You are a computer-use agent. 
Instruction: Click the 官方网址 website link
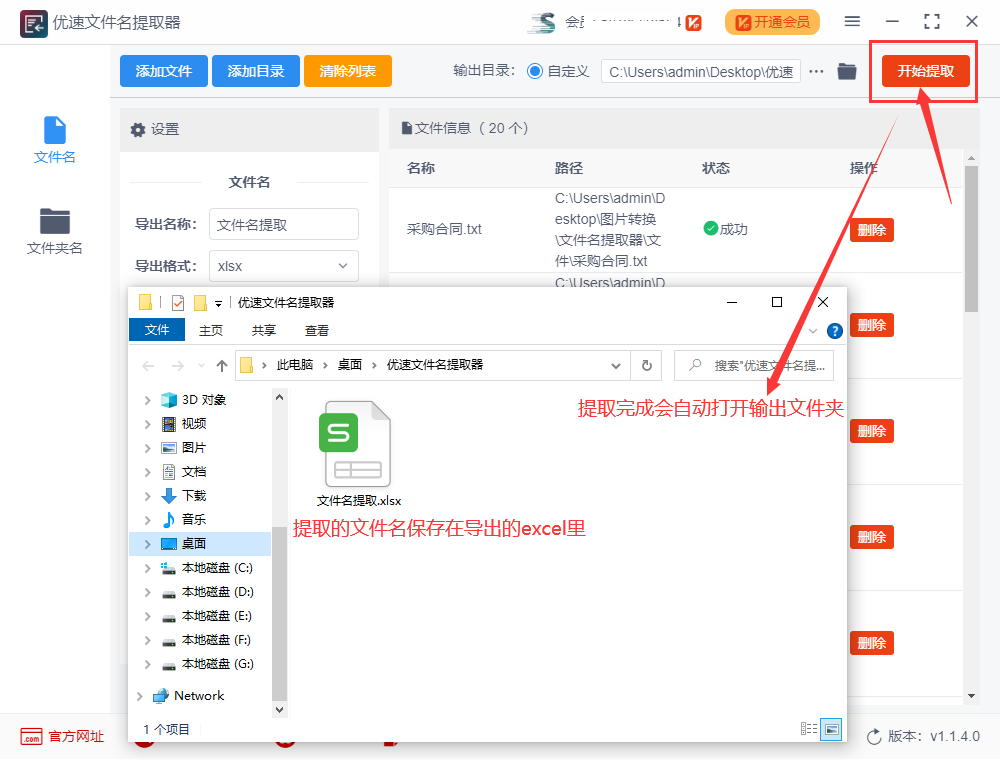click(x=62, y=736)
